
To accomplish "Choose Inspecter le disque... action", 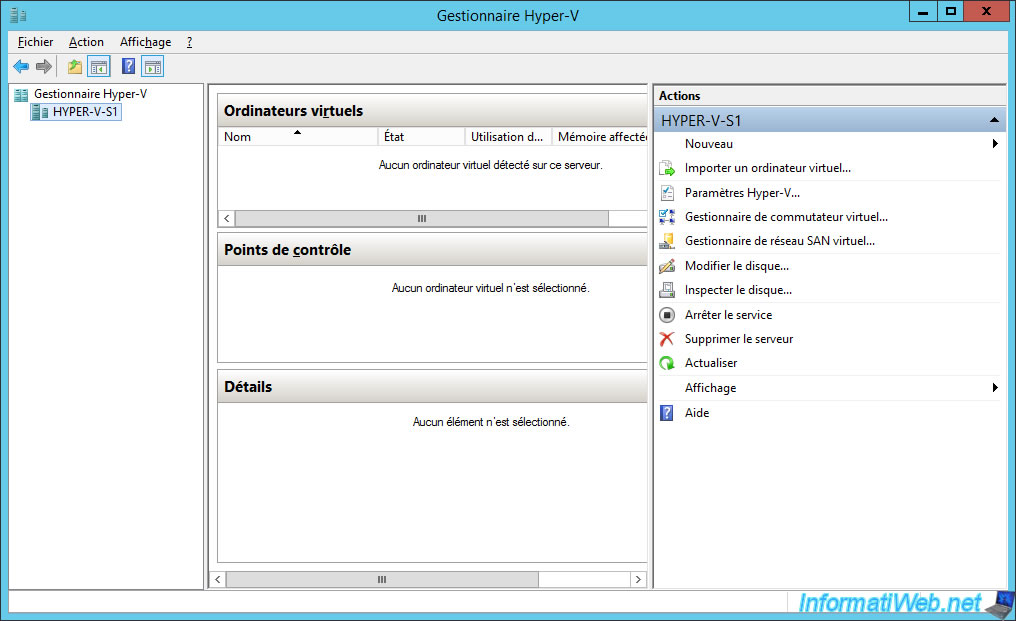I will [739, 290].
